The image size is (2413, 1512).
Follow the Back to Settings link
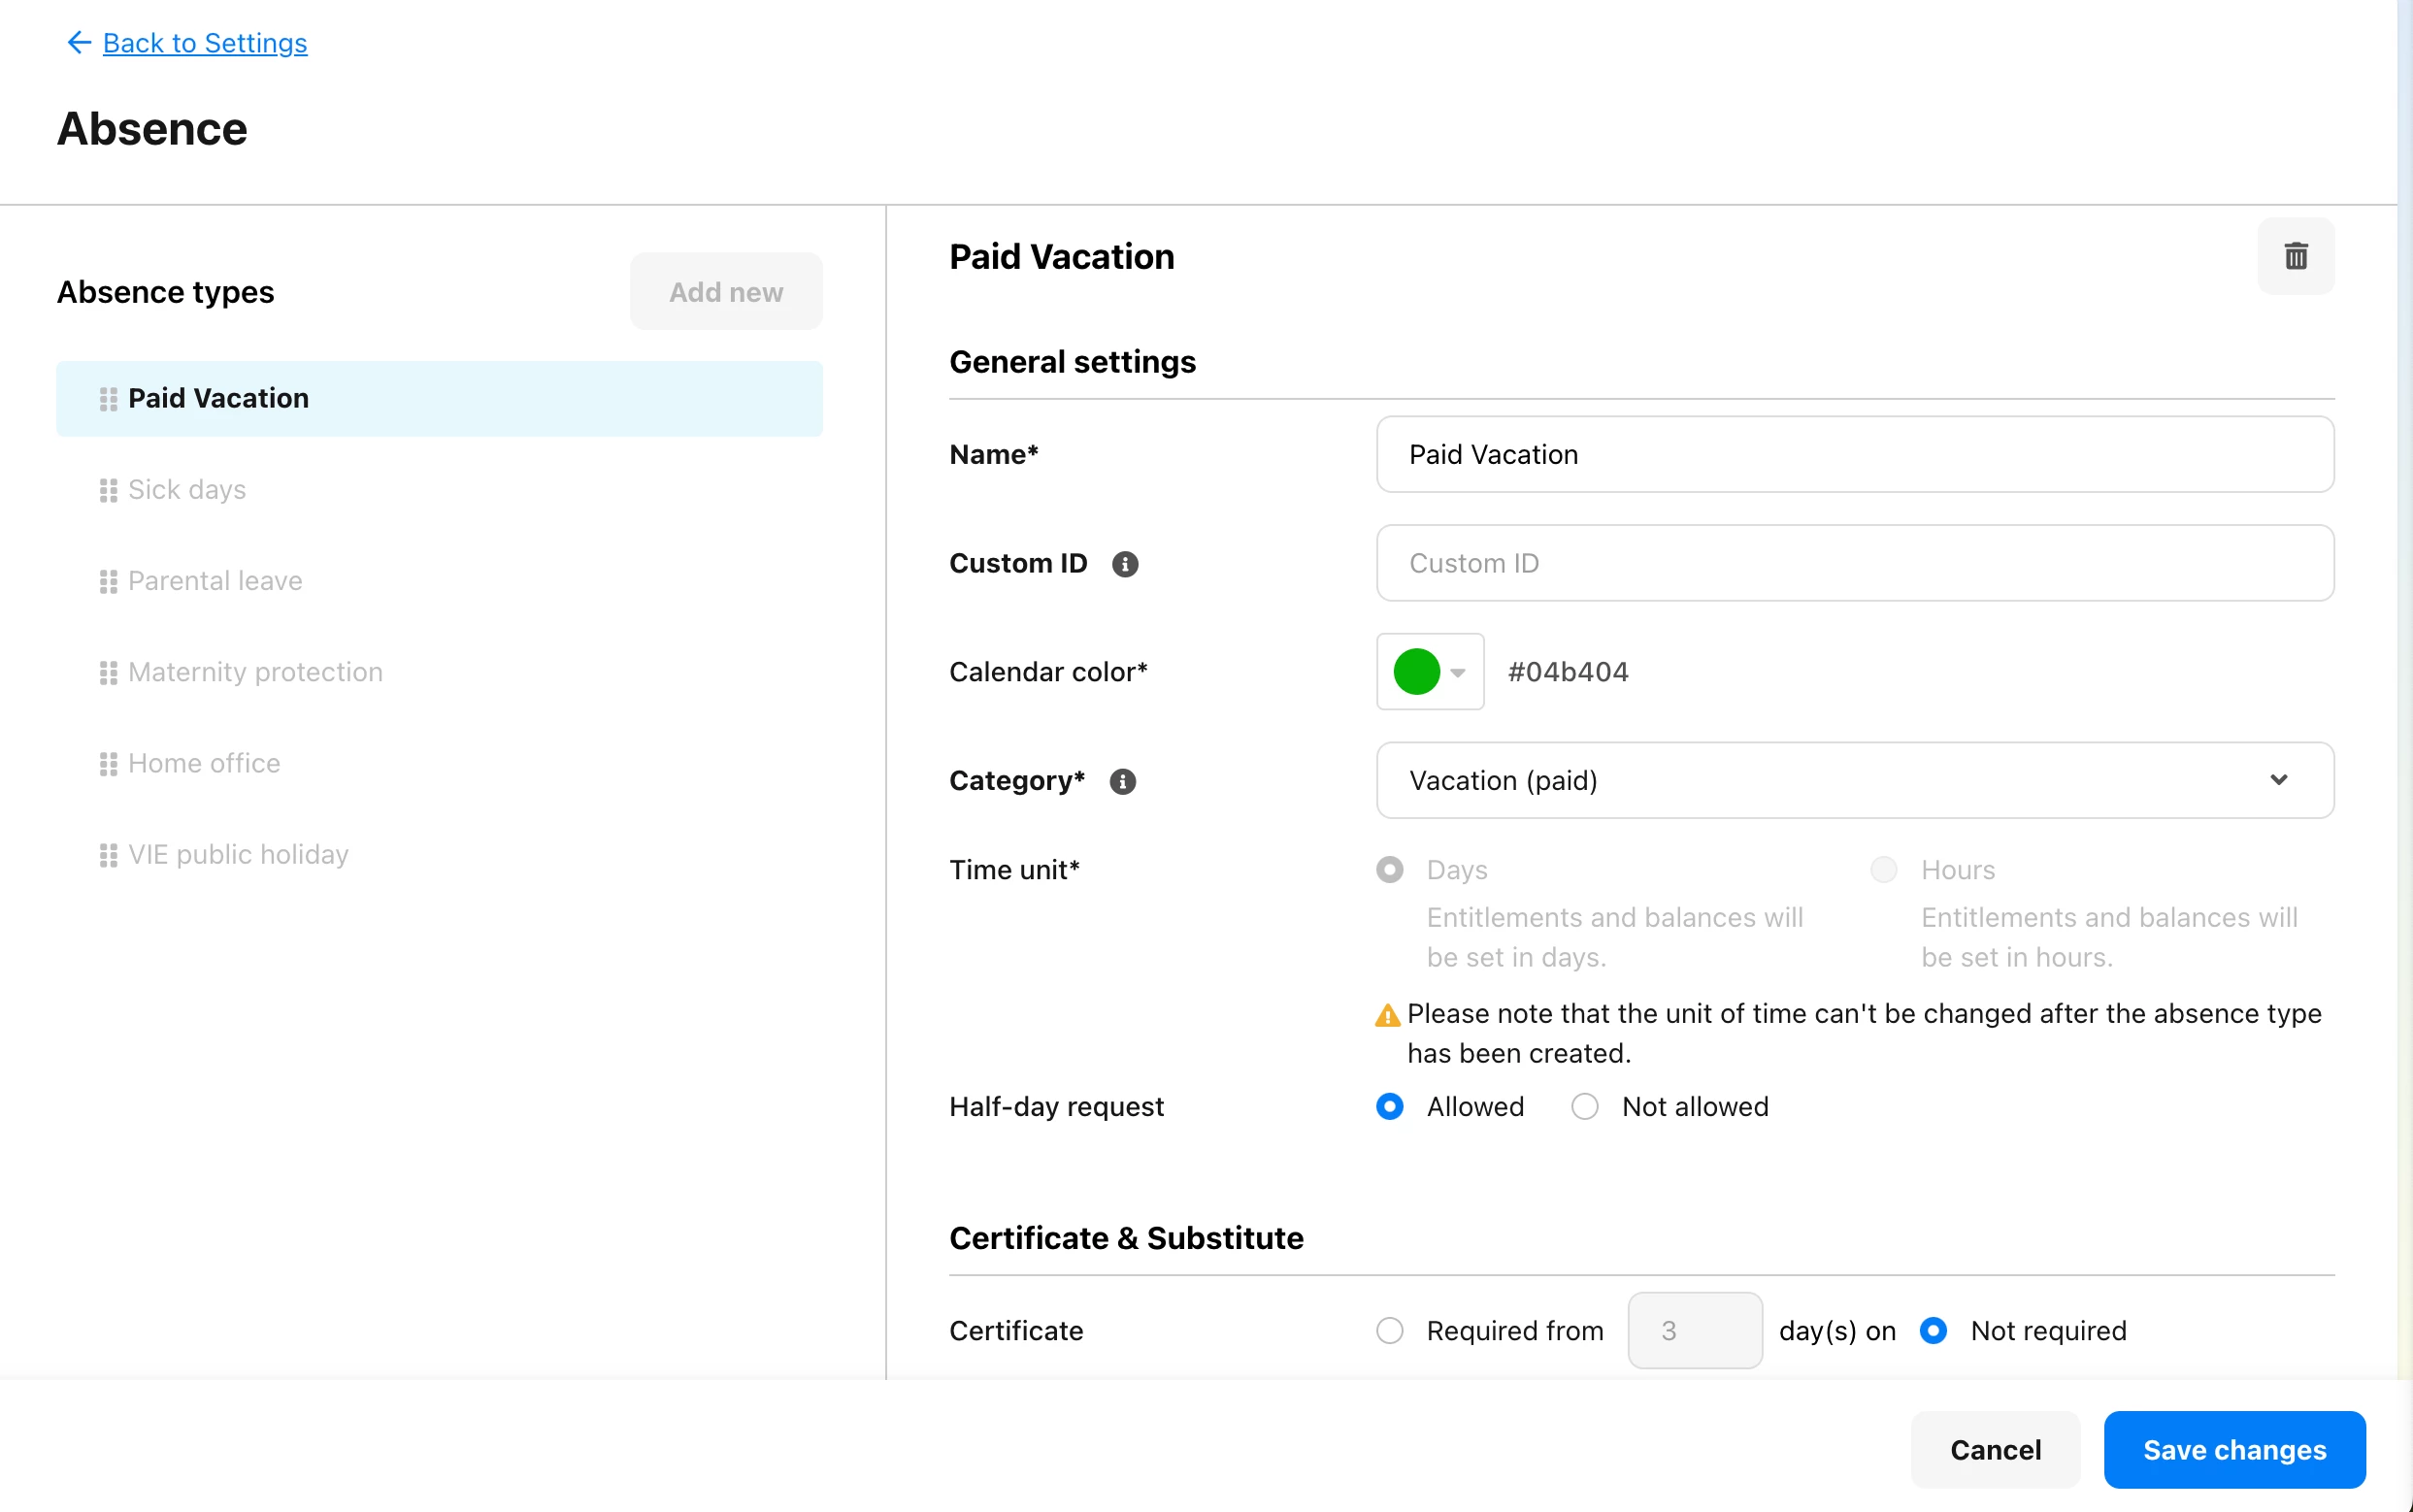point(205,43)
